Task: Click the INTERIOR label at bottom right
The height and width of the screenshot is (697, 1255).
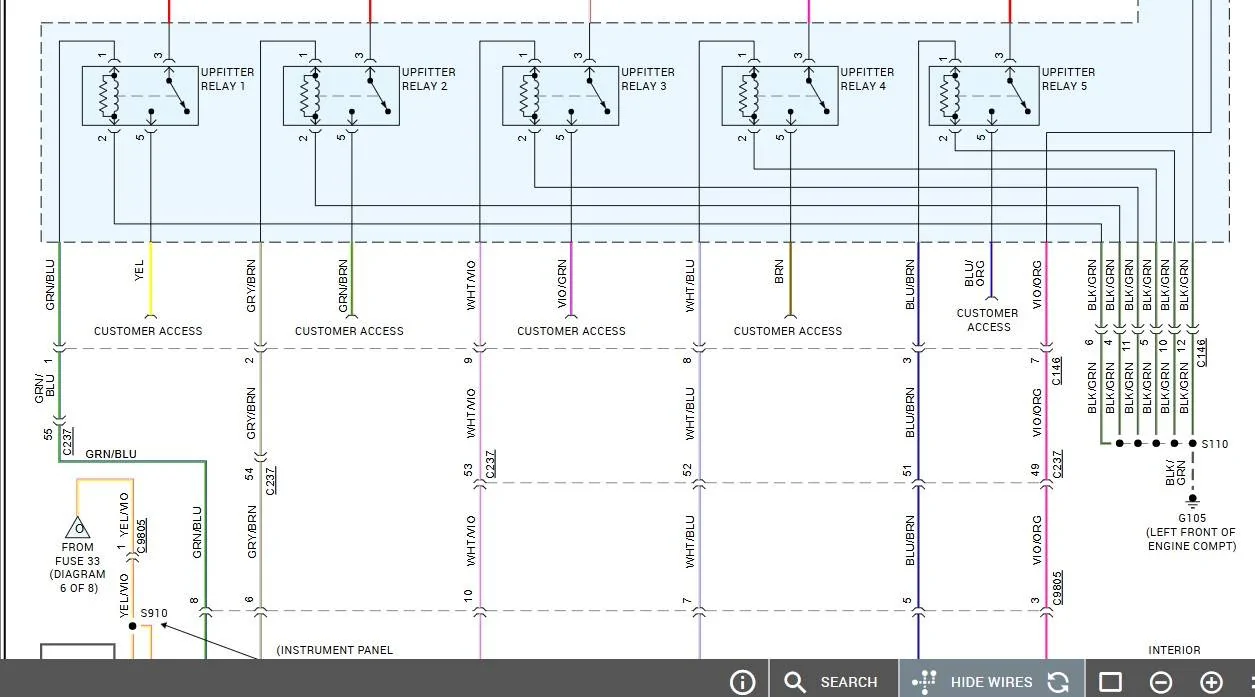Action: pos(1174,650)
